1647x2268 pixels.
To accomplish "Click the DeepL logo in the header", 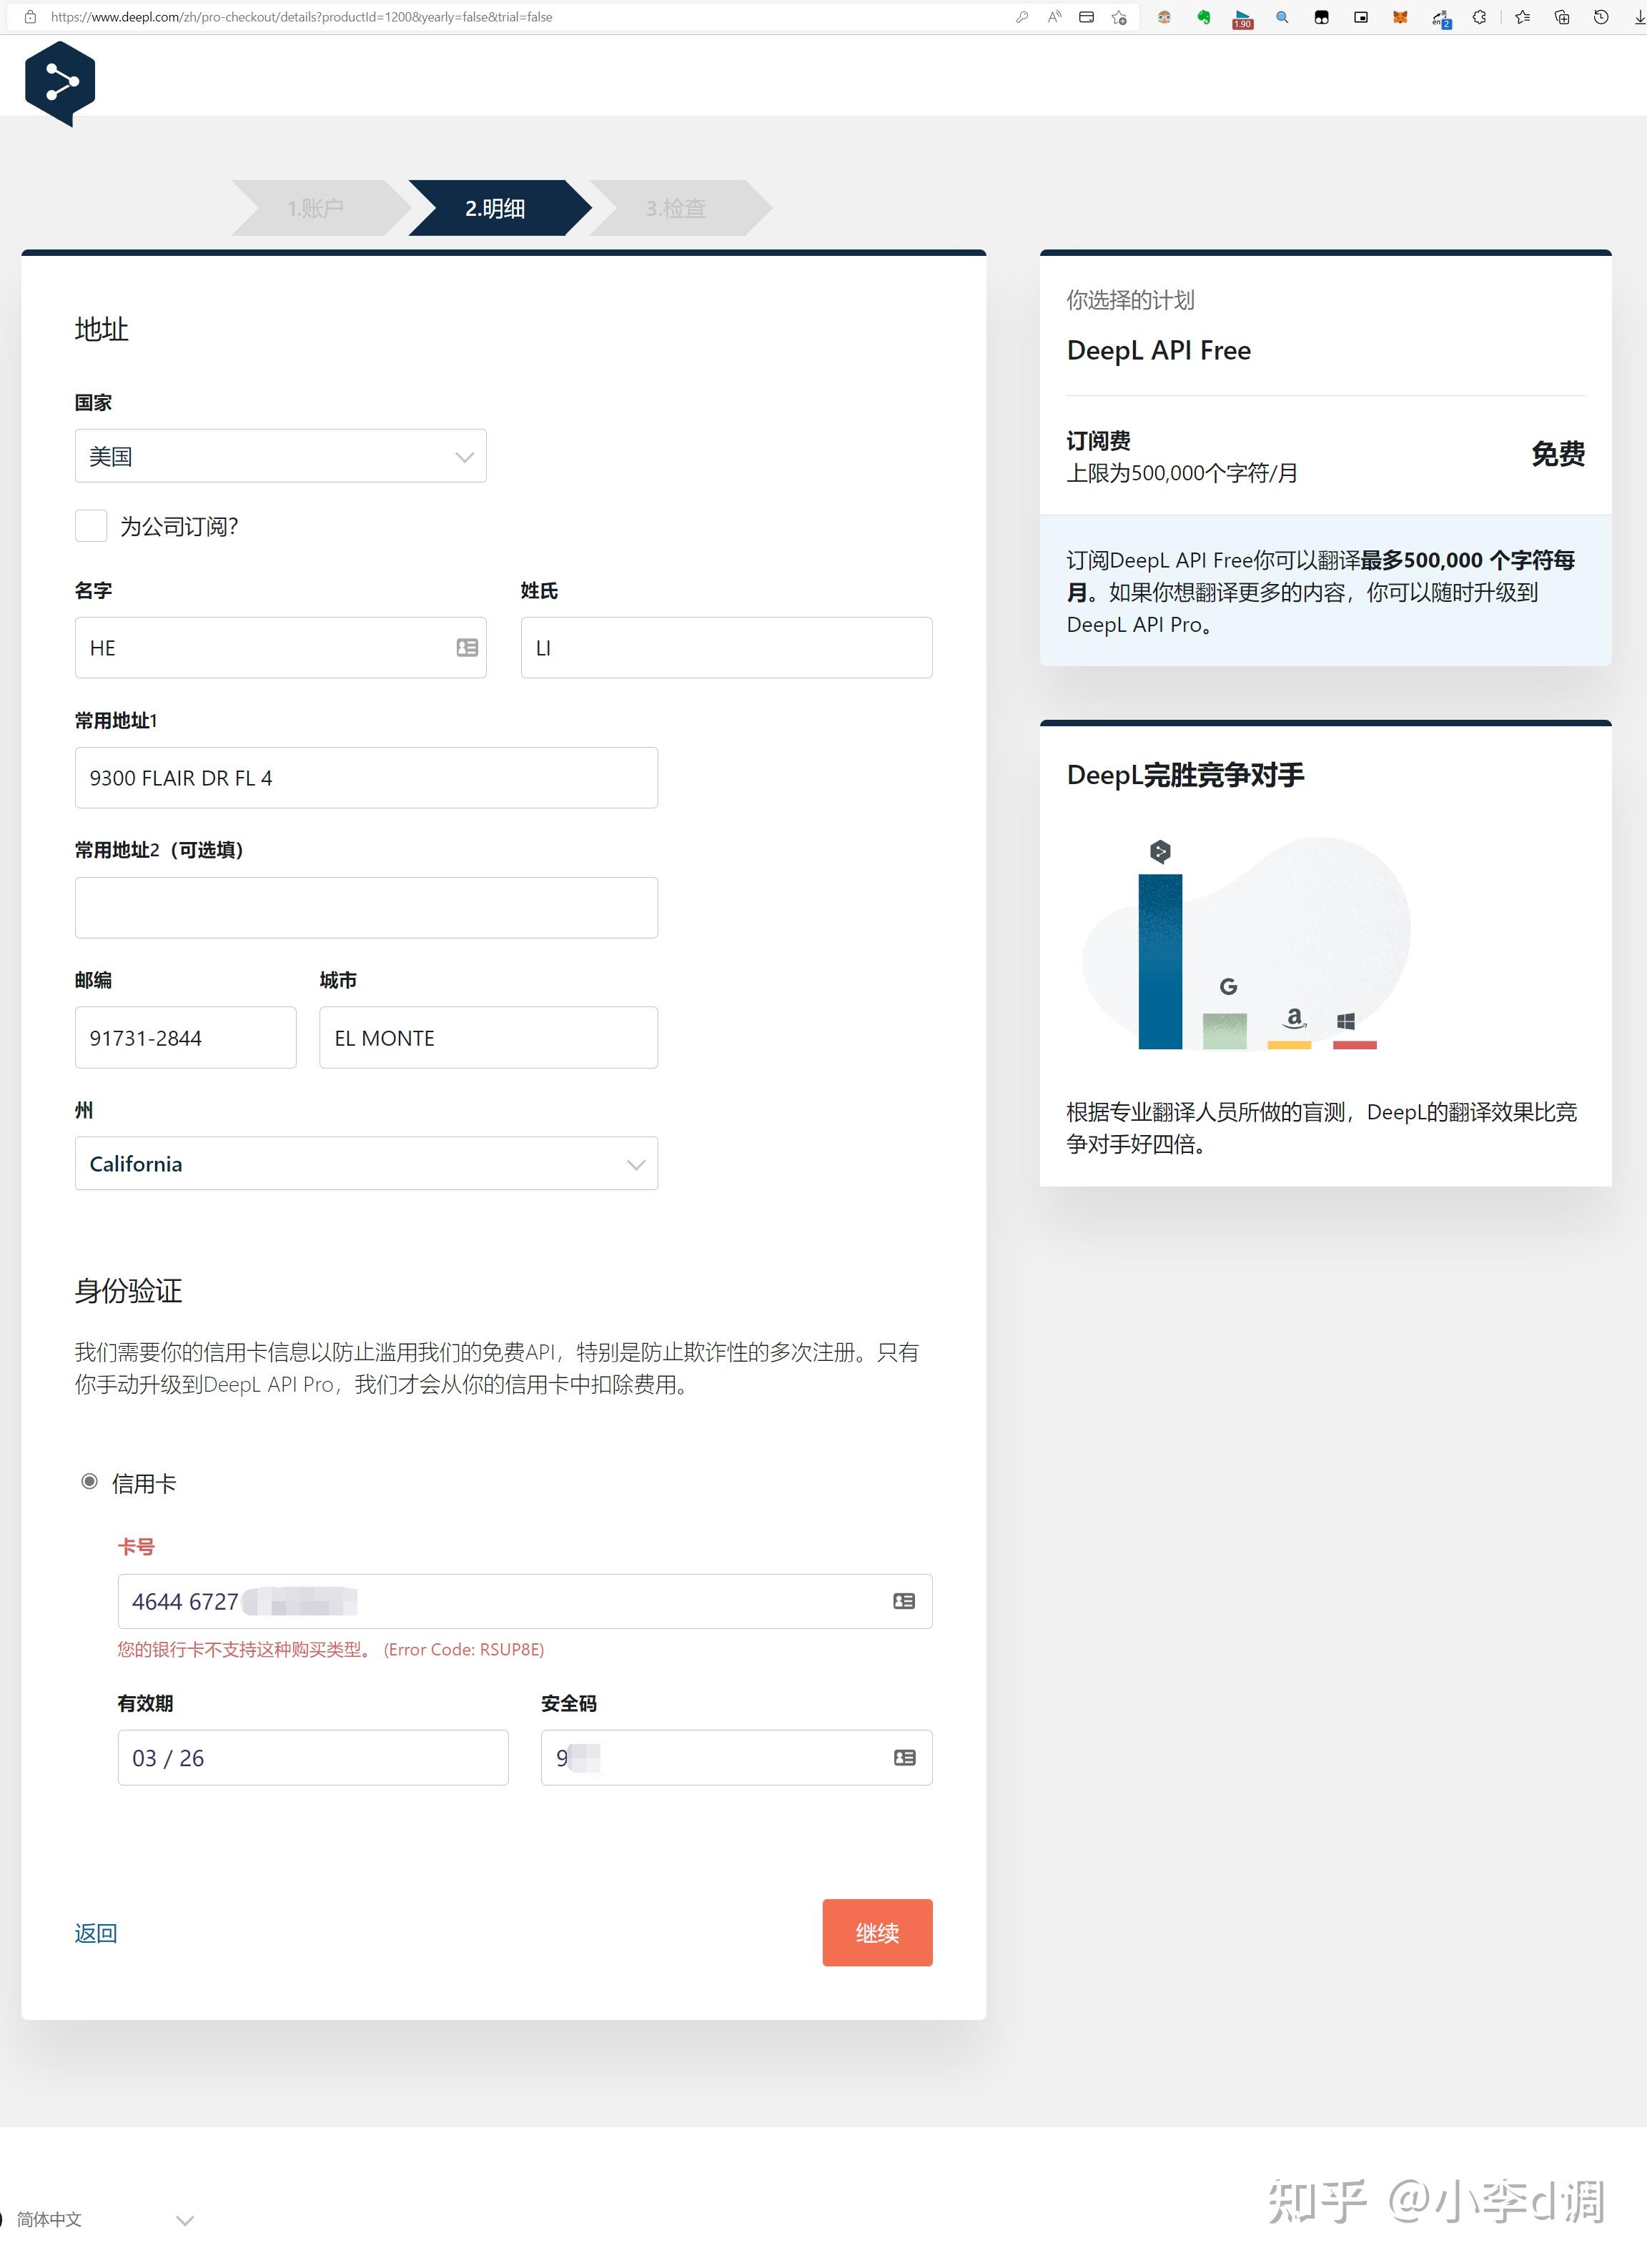I will (60, 83).
